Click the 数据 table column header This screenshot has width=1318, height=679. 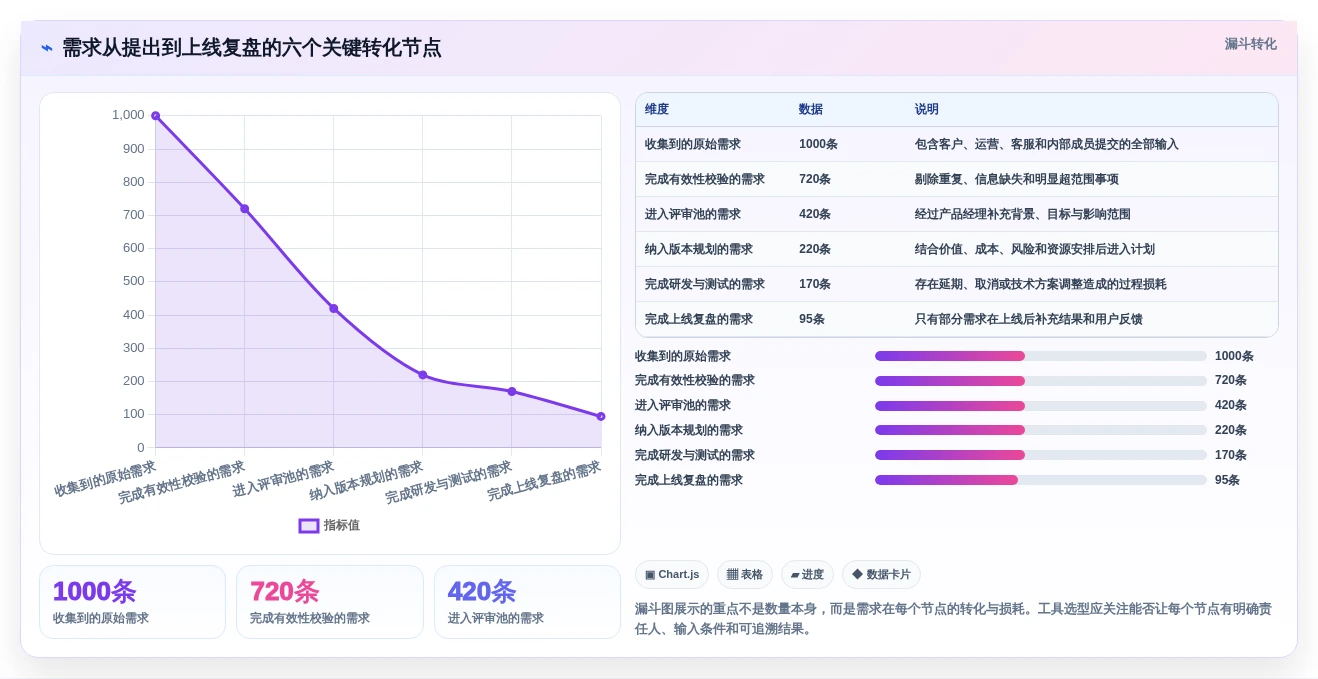click(x=811, y=109)
